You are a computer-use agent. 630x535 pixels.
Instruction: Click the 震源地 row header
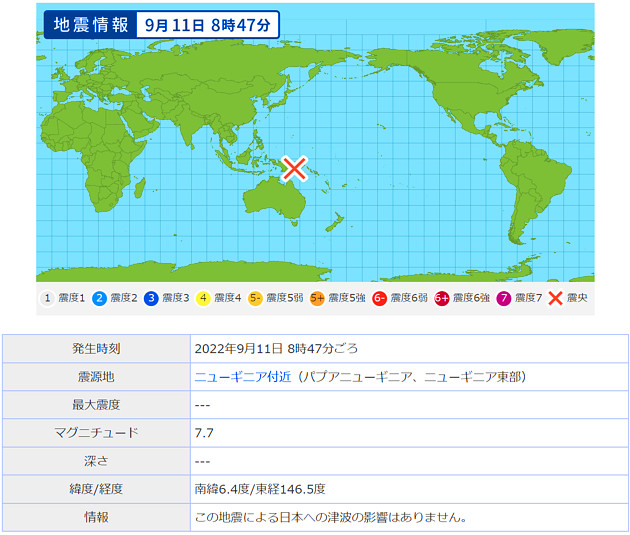click(x=96, y=377)
